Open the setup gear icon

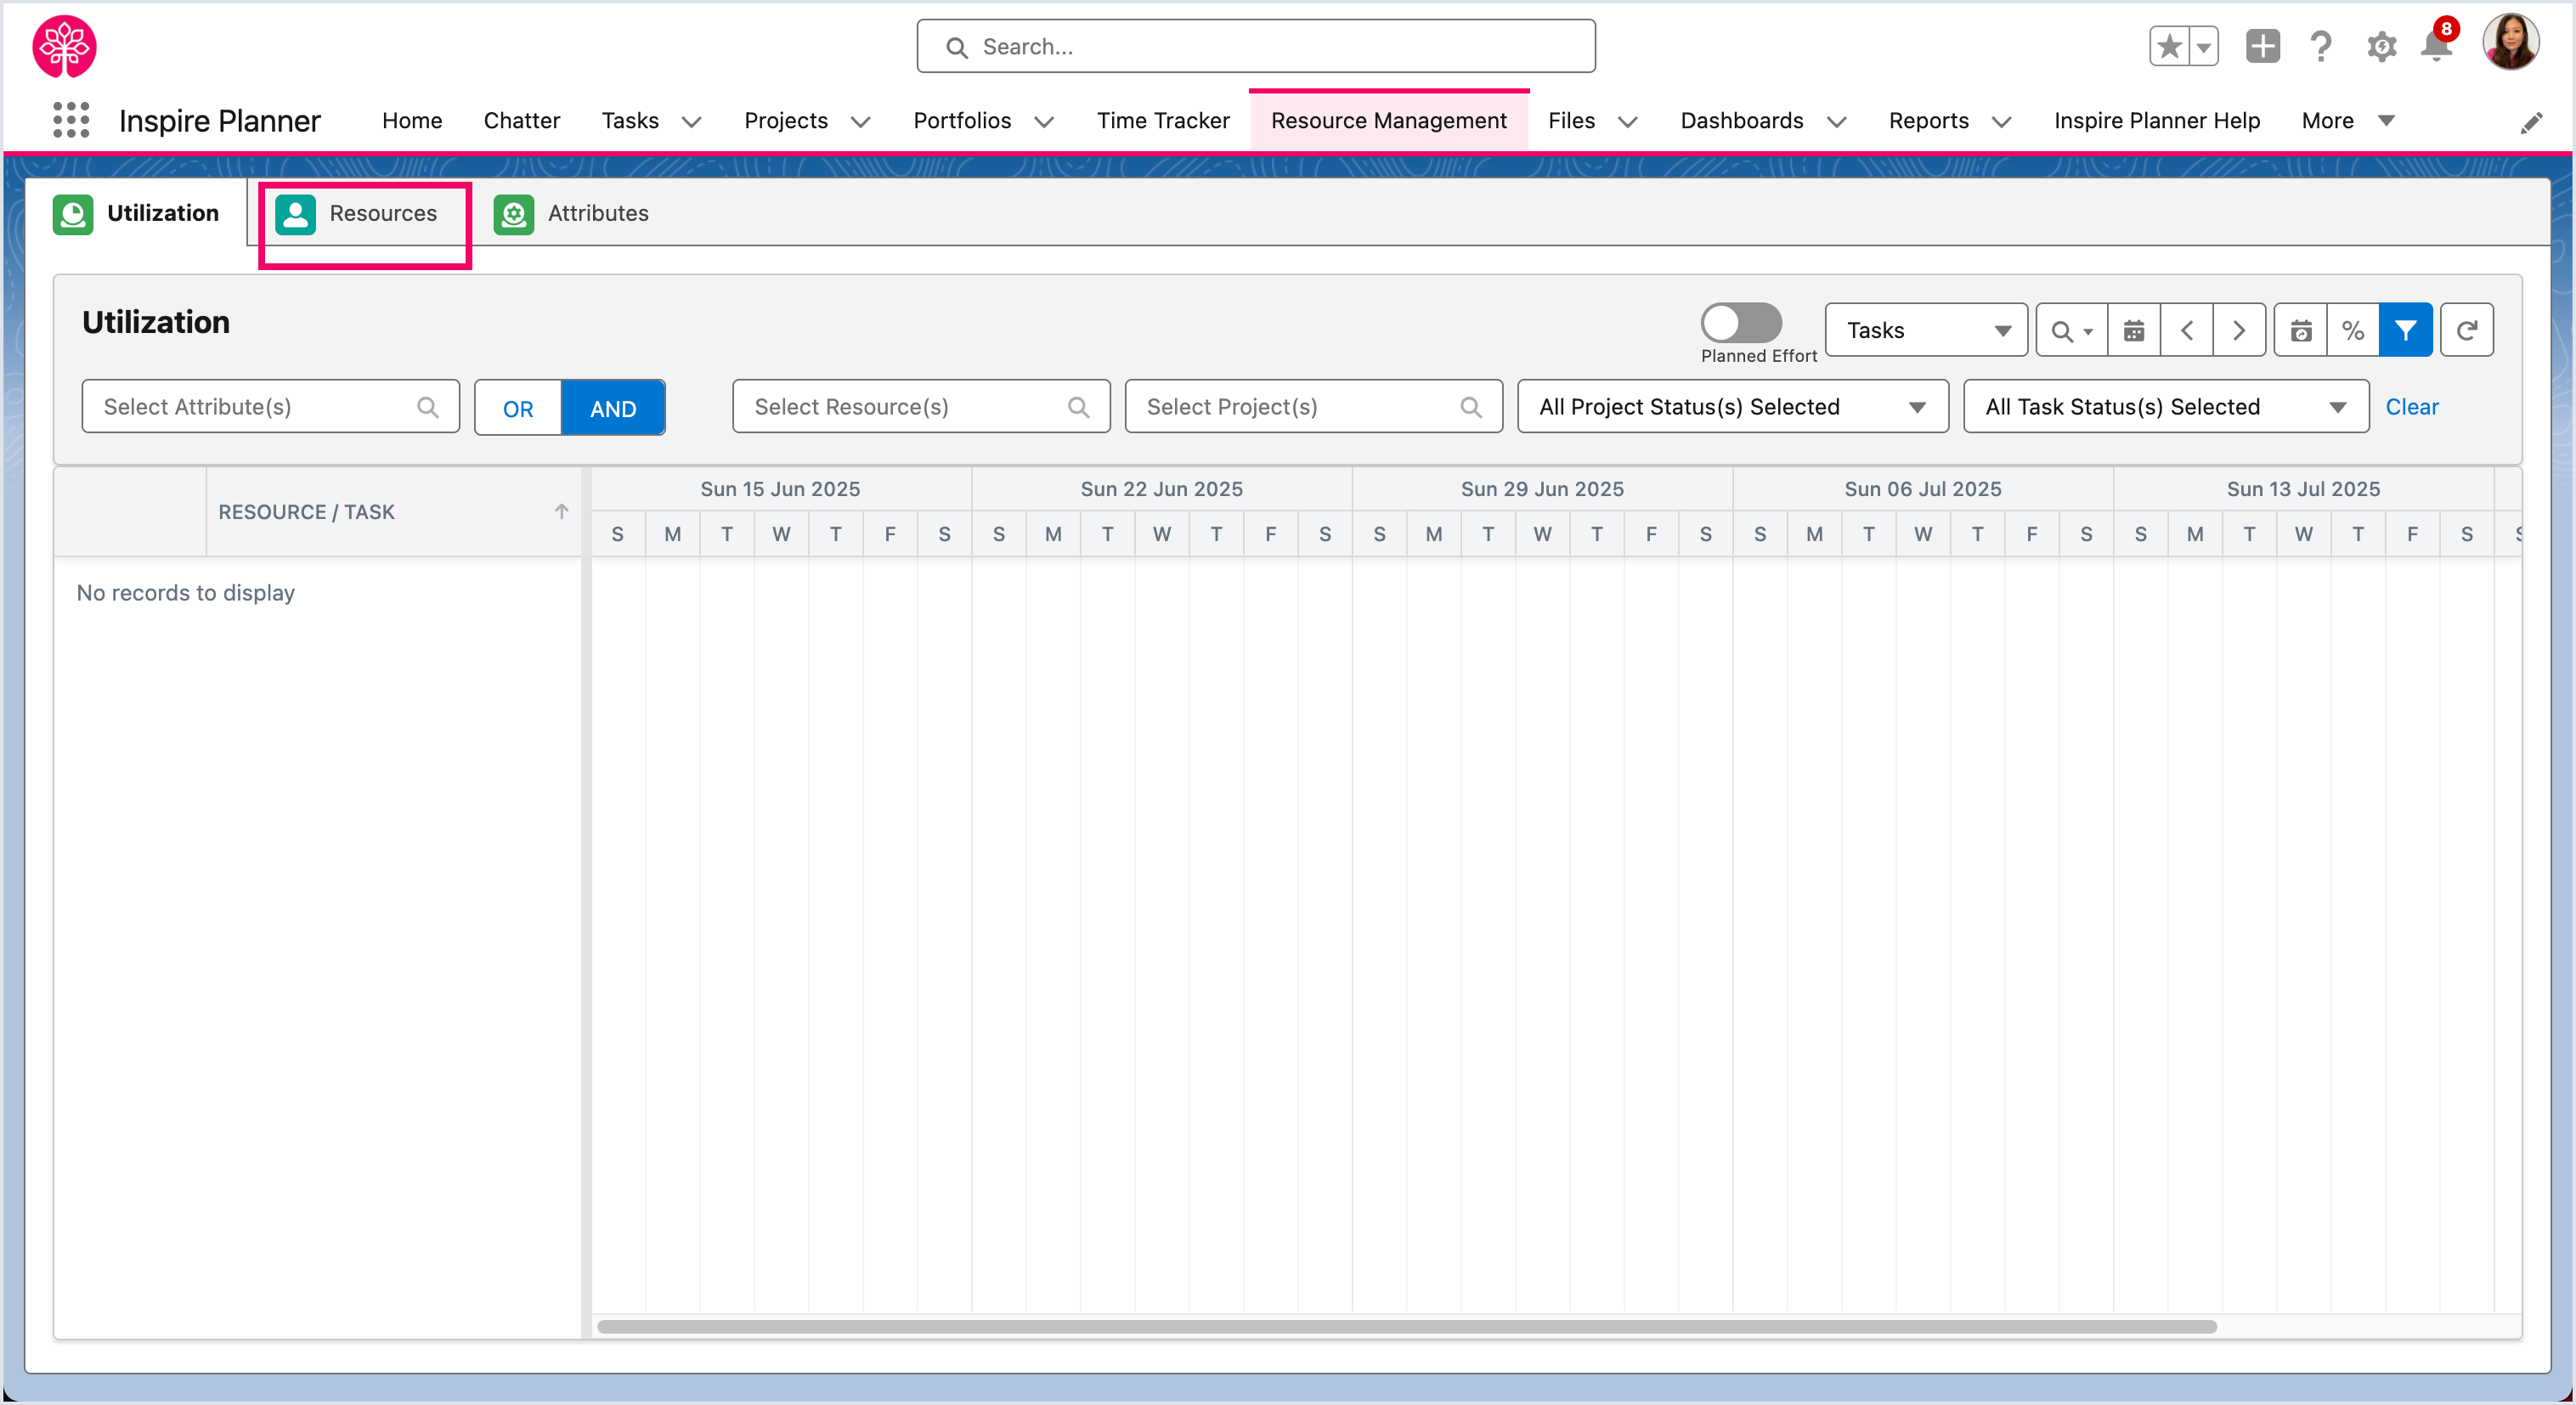click(2381, 46)
